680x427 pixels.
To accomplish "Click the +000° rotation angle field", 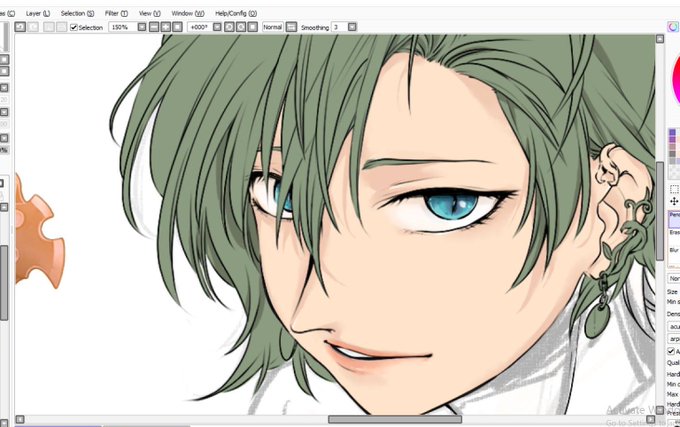I will click(200, 27).
